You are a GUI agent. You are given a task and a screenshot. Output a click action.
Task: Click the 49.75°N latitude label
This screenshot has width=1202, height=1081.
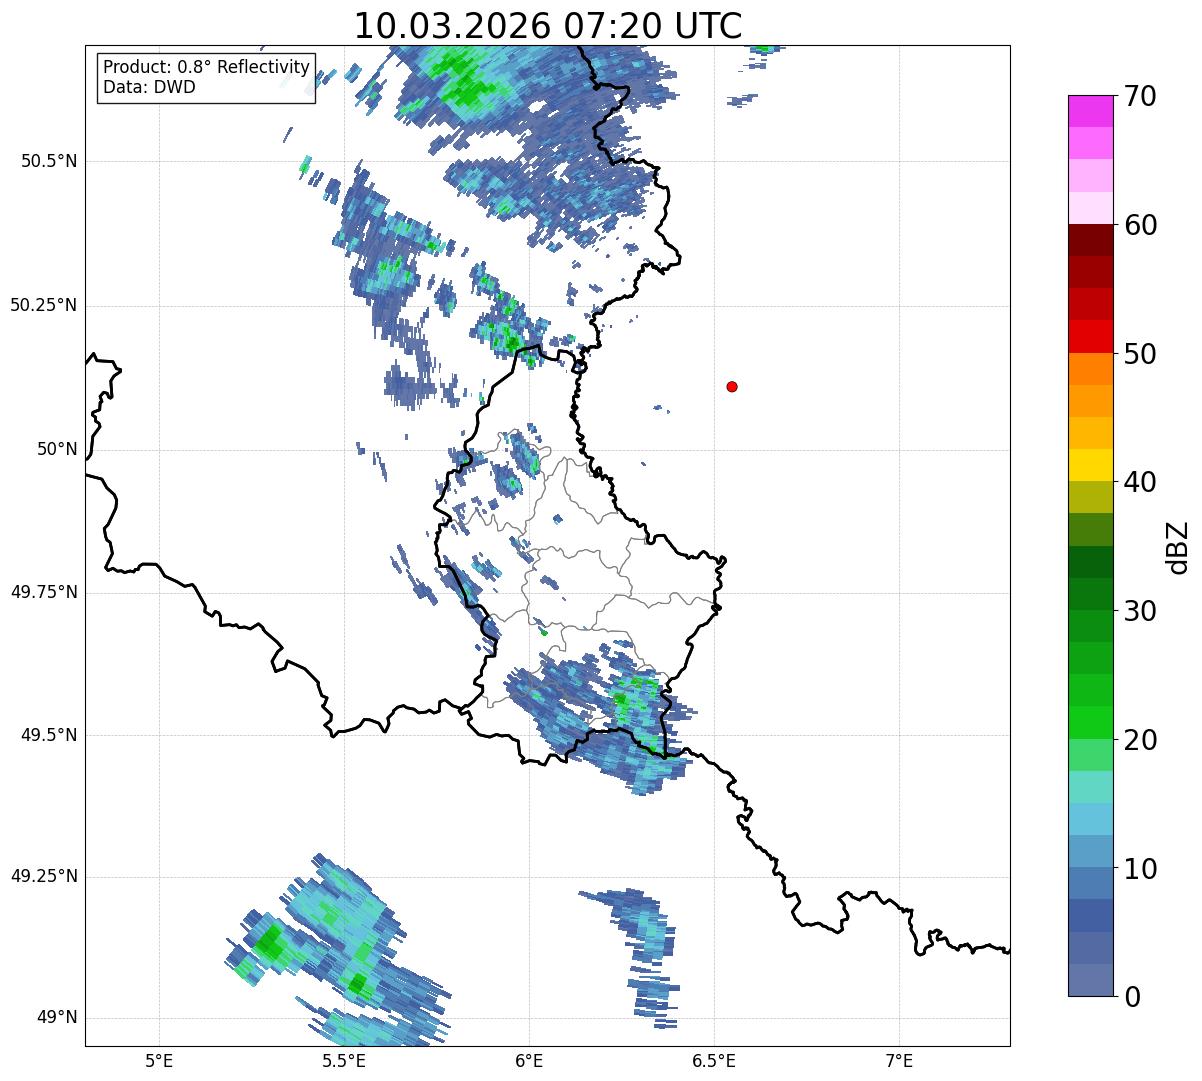(x=44, y=592)
